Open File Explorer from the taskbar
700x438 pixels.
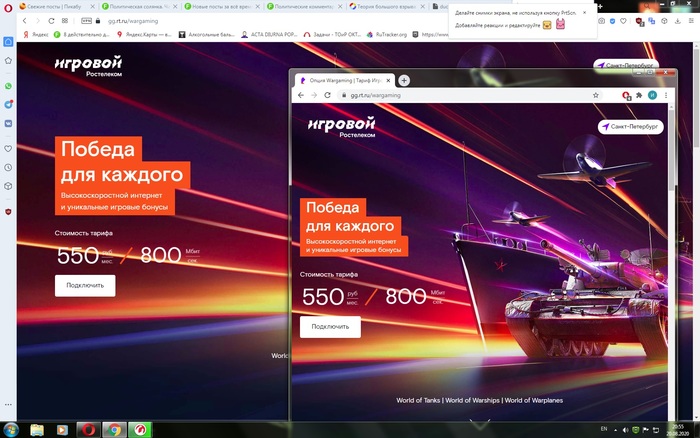(x=37, y=430)
